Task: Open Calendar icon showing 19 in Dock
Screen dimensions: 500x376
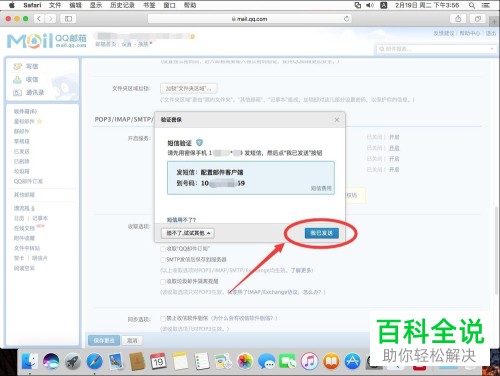Action: [159, 361]
